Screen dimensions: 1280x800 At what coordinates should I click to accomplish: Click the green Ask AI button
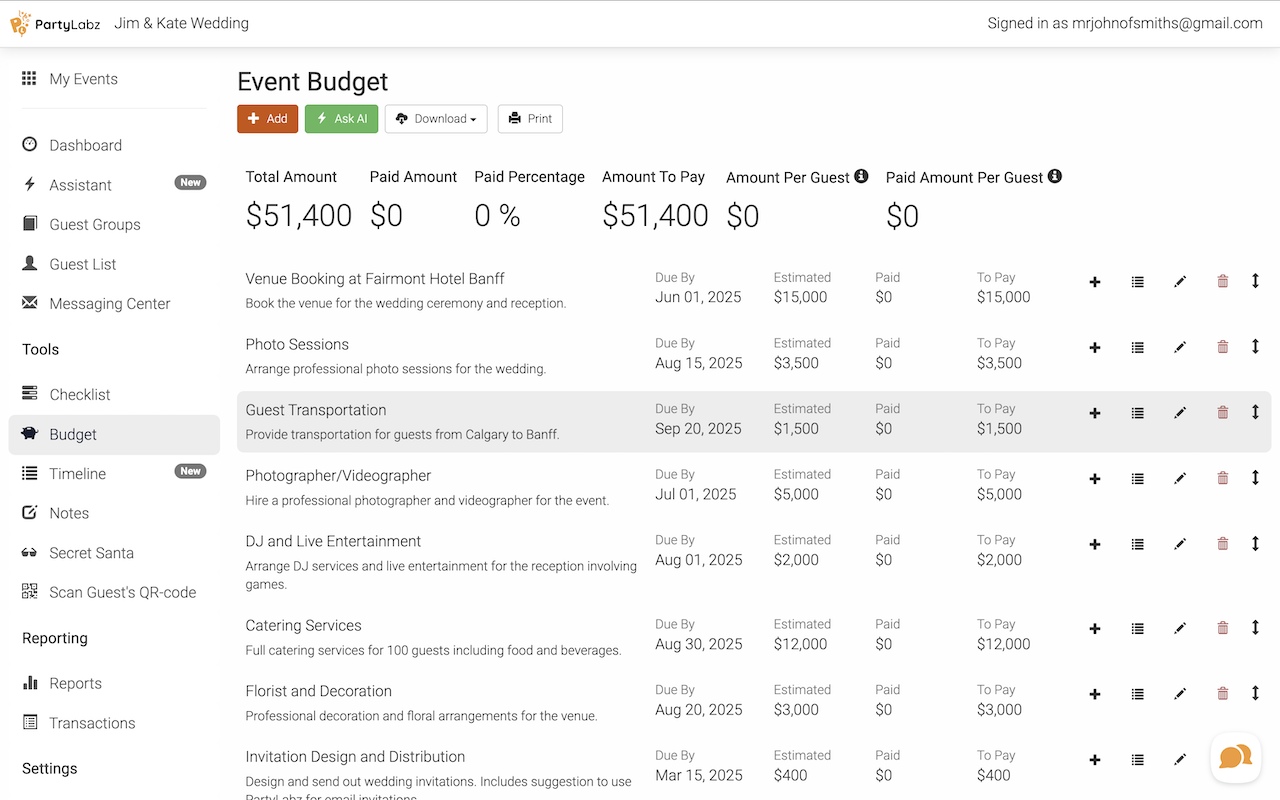coord(341,119)
